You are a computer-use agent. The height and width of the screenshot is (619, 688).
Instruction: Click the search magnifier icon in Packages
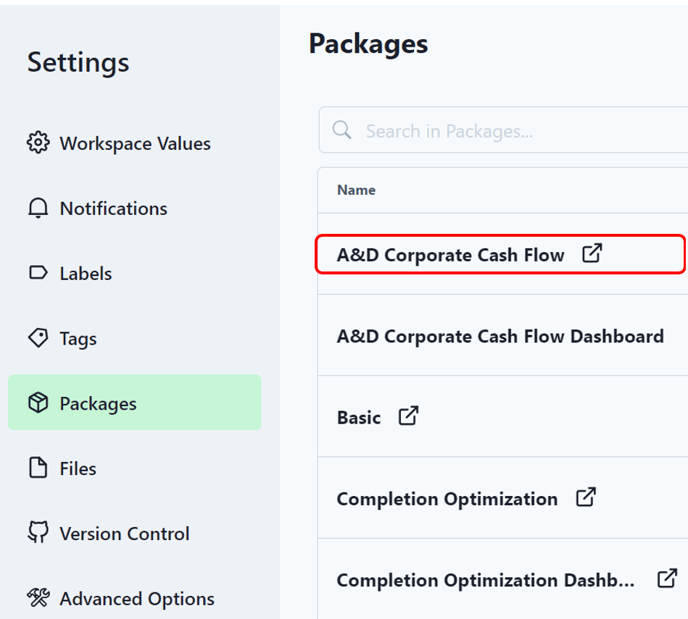pos(342,130)
